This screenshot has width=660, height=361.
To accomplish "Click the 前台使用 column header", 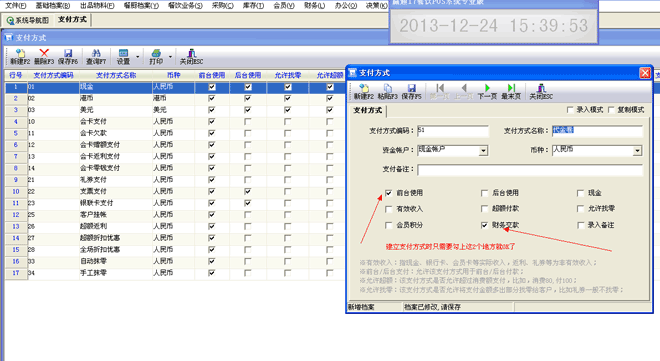I will (212, 75).
